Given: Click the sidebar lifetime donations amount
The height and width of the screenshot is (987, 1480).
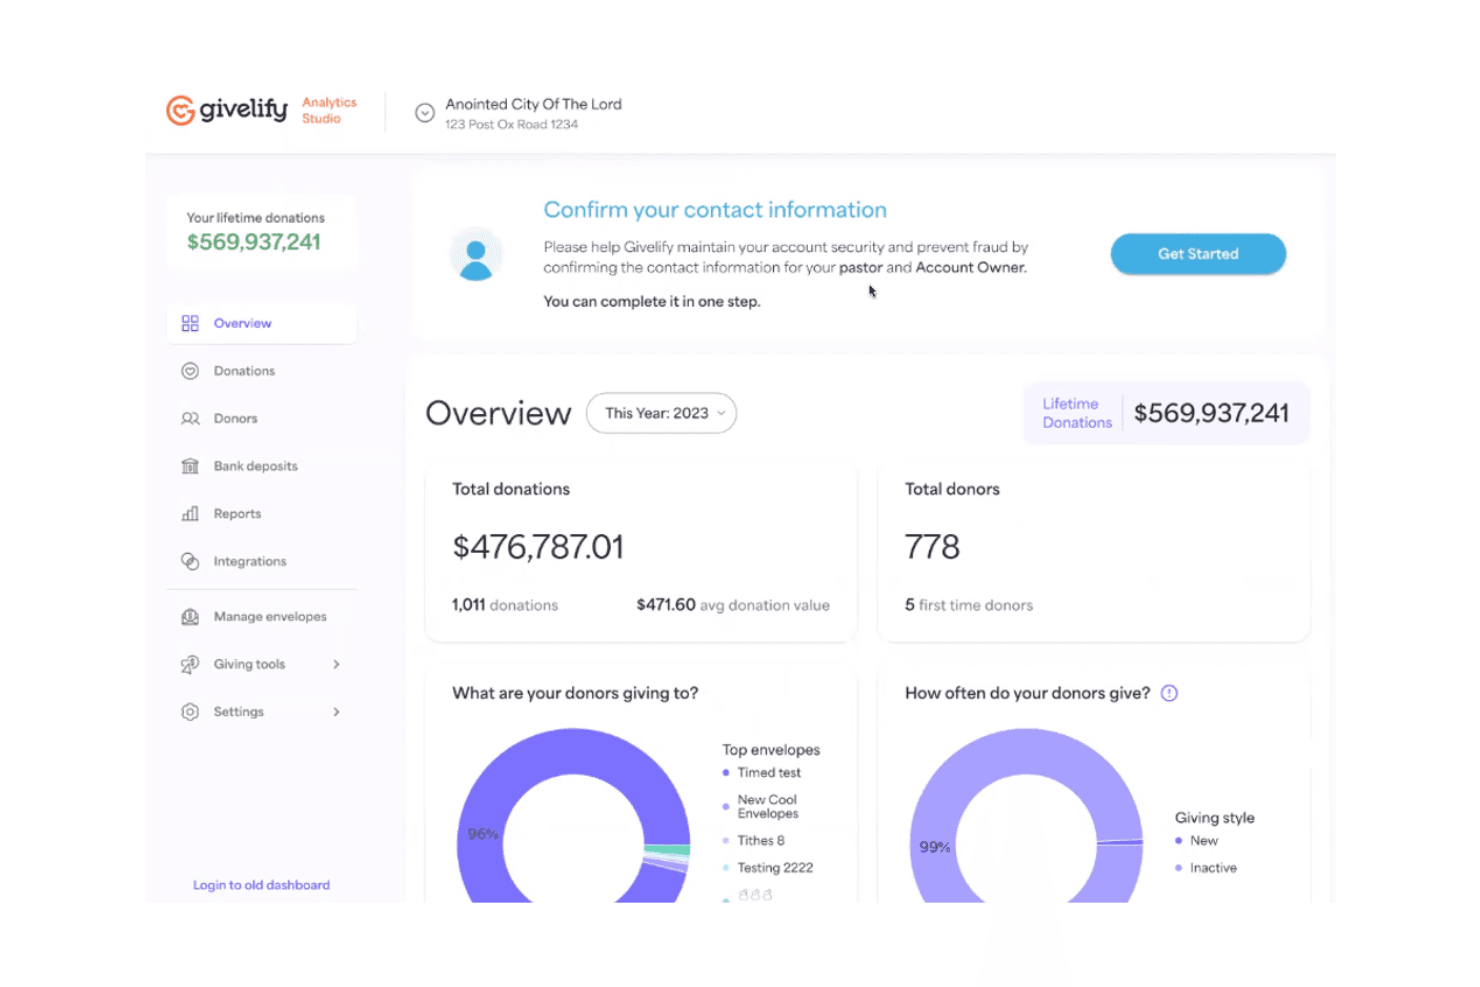Looking at the screenshot, I should tap(254, 242).
